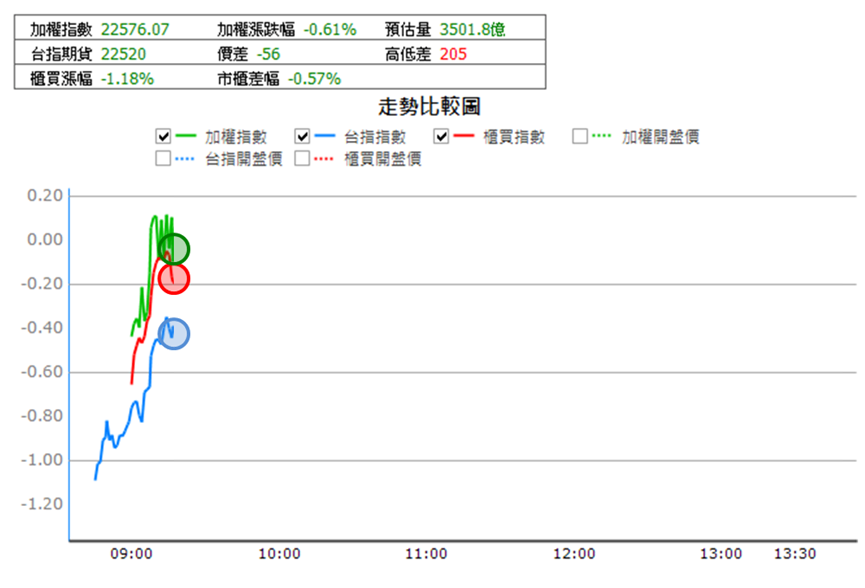Click the 台指期貨 label in the table
The width and height of the screenshot is (865, 588).
tap(61, 54)
